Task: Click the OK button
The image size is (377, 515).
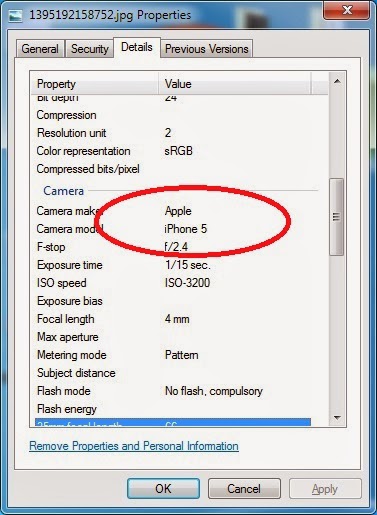Action: 163,489
